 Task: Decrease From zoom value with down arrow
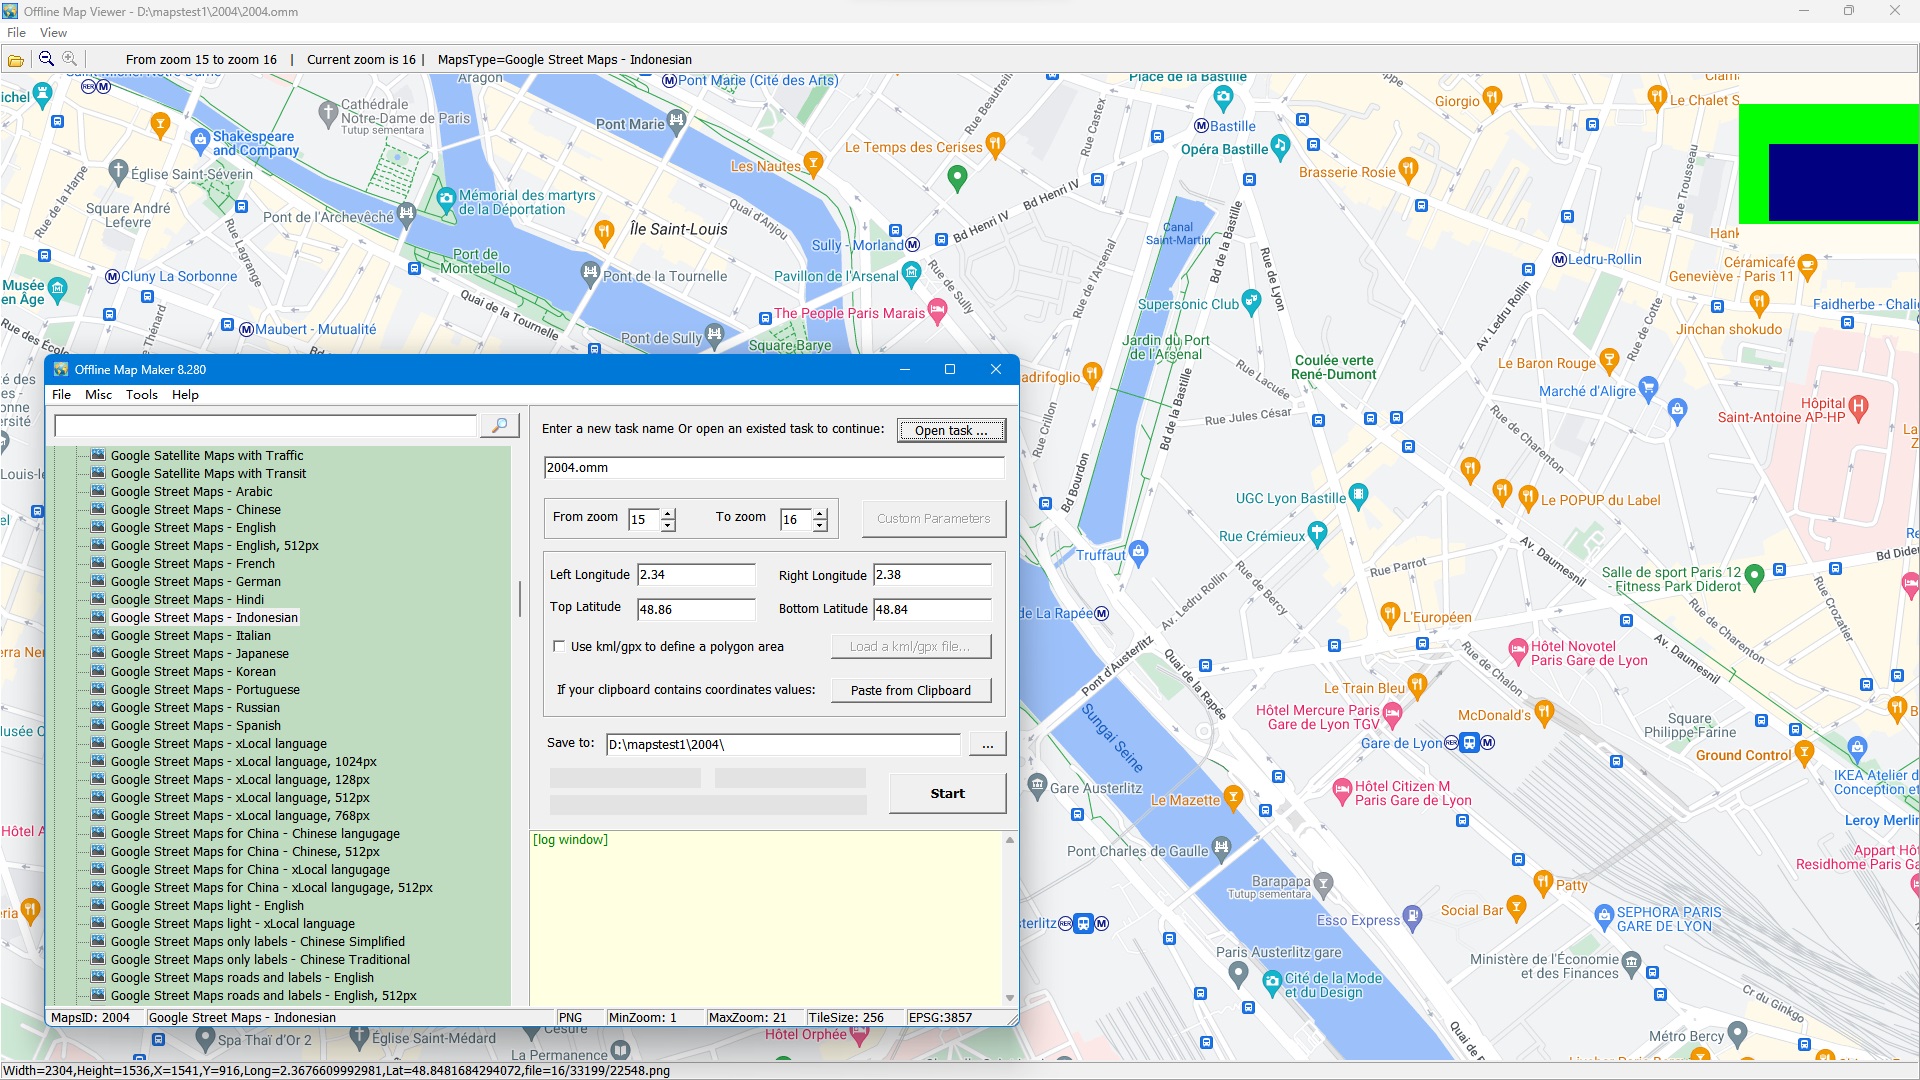pos(668,525)
